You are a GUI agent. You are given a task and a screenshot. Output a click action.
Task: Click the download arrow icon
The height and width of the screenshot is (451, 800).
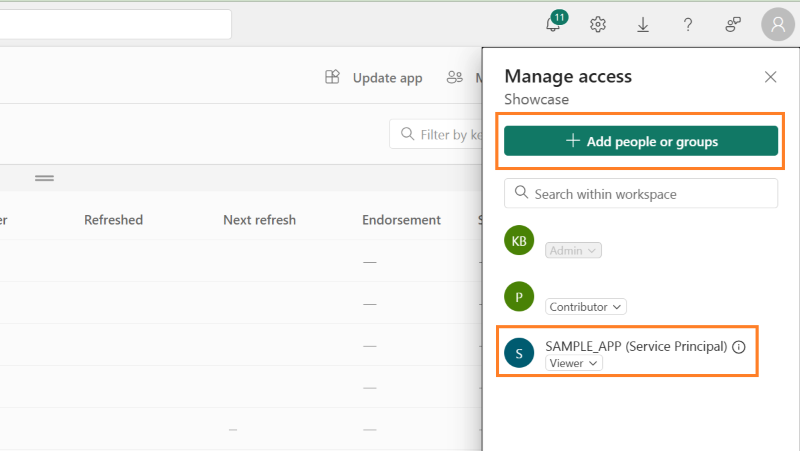click(643, 25)
